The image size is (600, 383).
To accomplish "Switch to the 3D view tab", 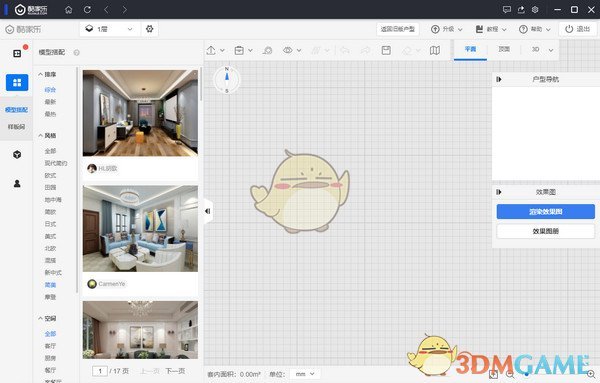I will tap(535, 49).
